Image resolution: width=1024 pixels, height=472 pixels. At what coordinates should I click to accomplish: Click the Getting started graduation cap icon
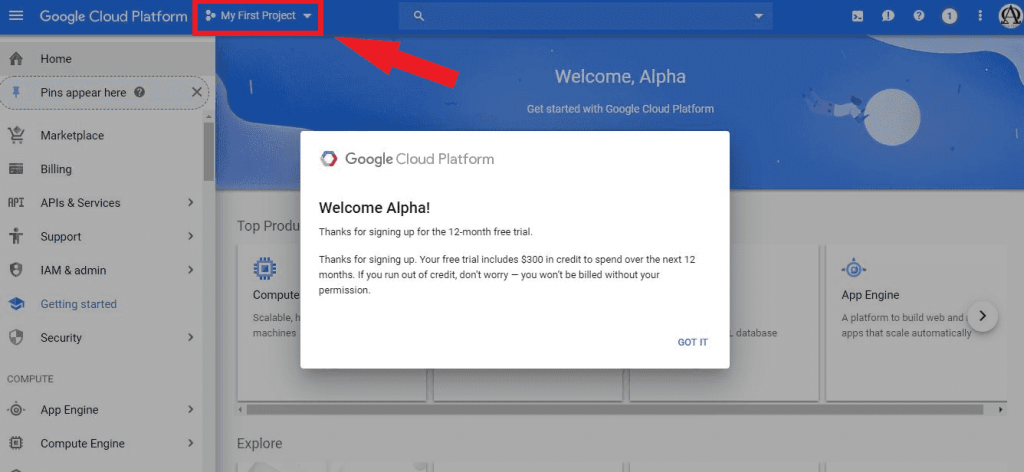(x=16, y=304)
